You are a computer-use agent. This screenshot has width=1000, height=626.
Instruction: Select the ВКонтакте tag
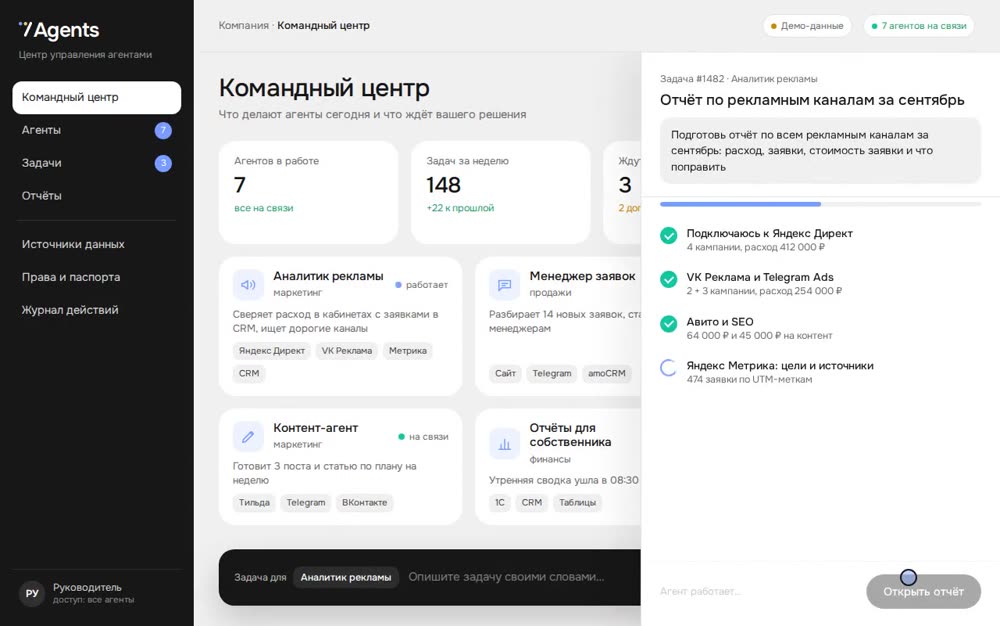[x=364, y=503]
